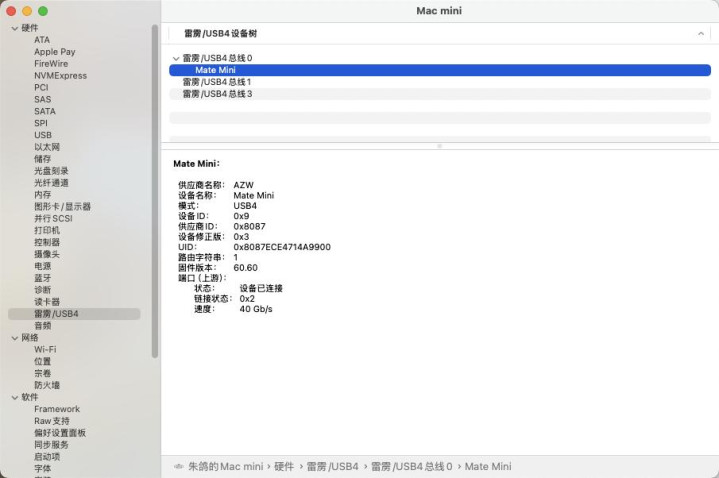Open 同步服务 entry
The image size is (719, 478).
tap(51, 445)
